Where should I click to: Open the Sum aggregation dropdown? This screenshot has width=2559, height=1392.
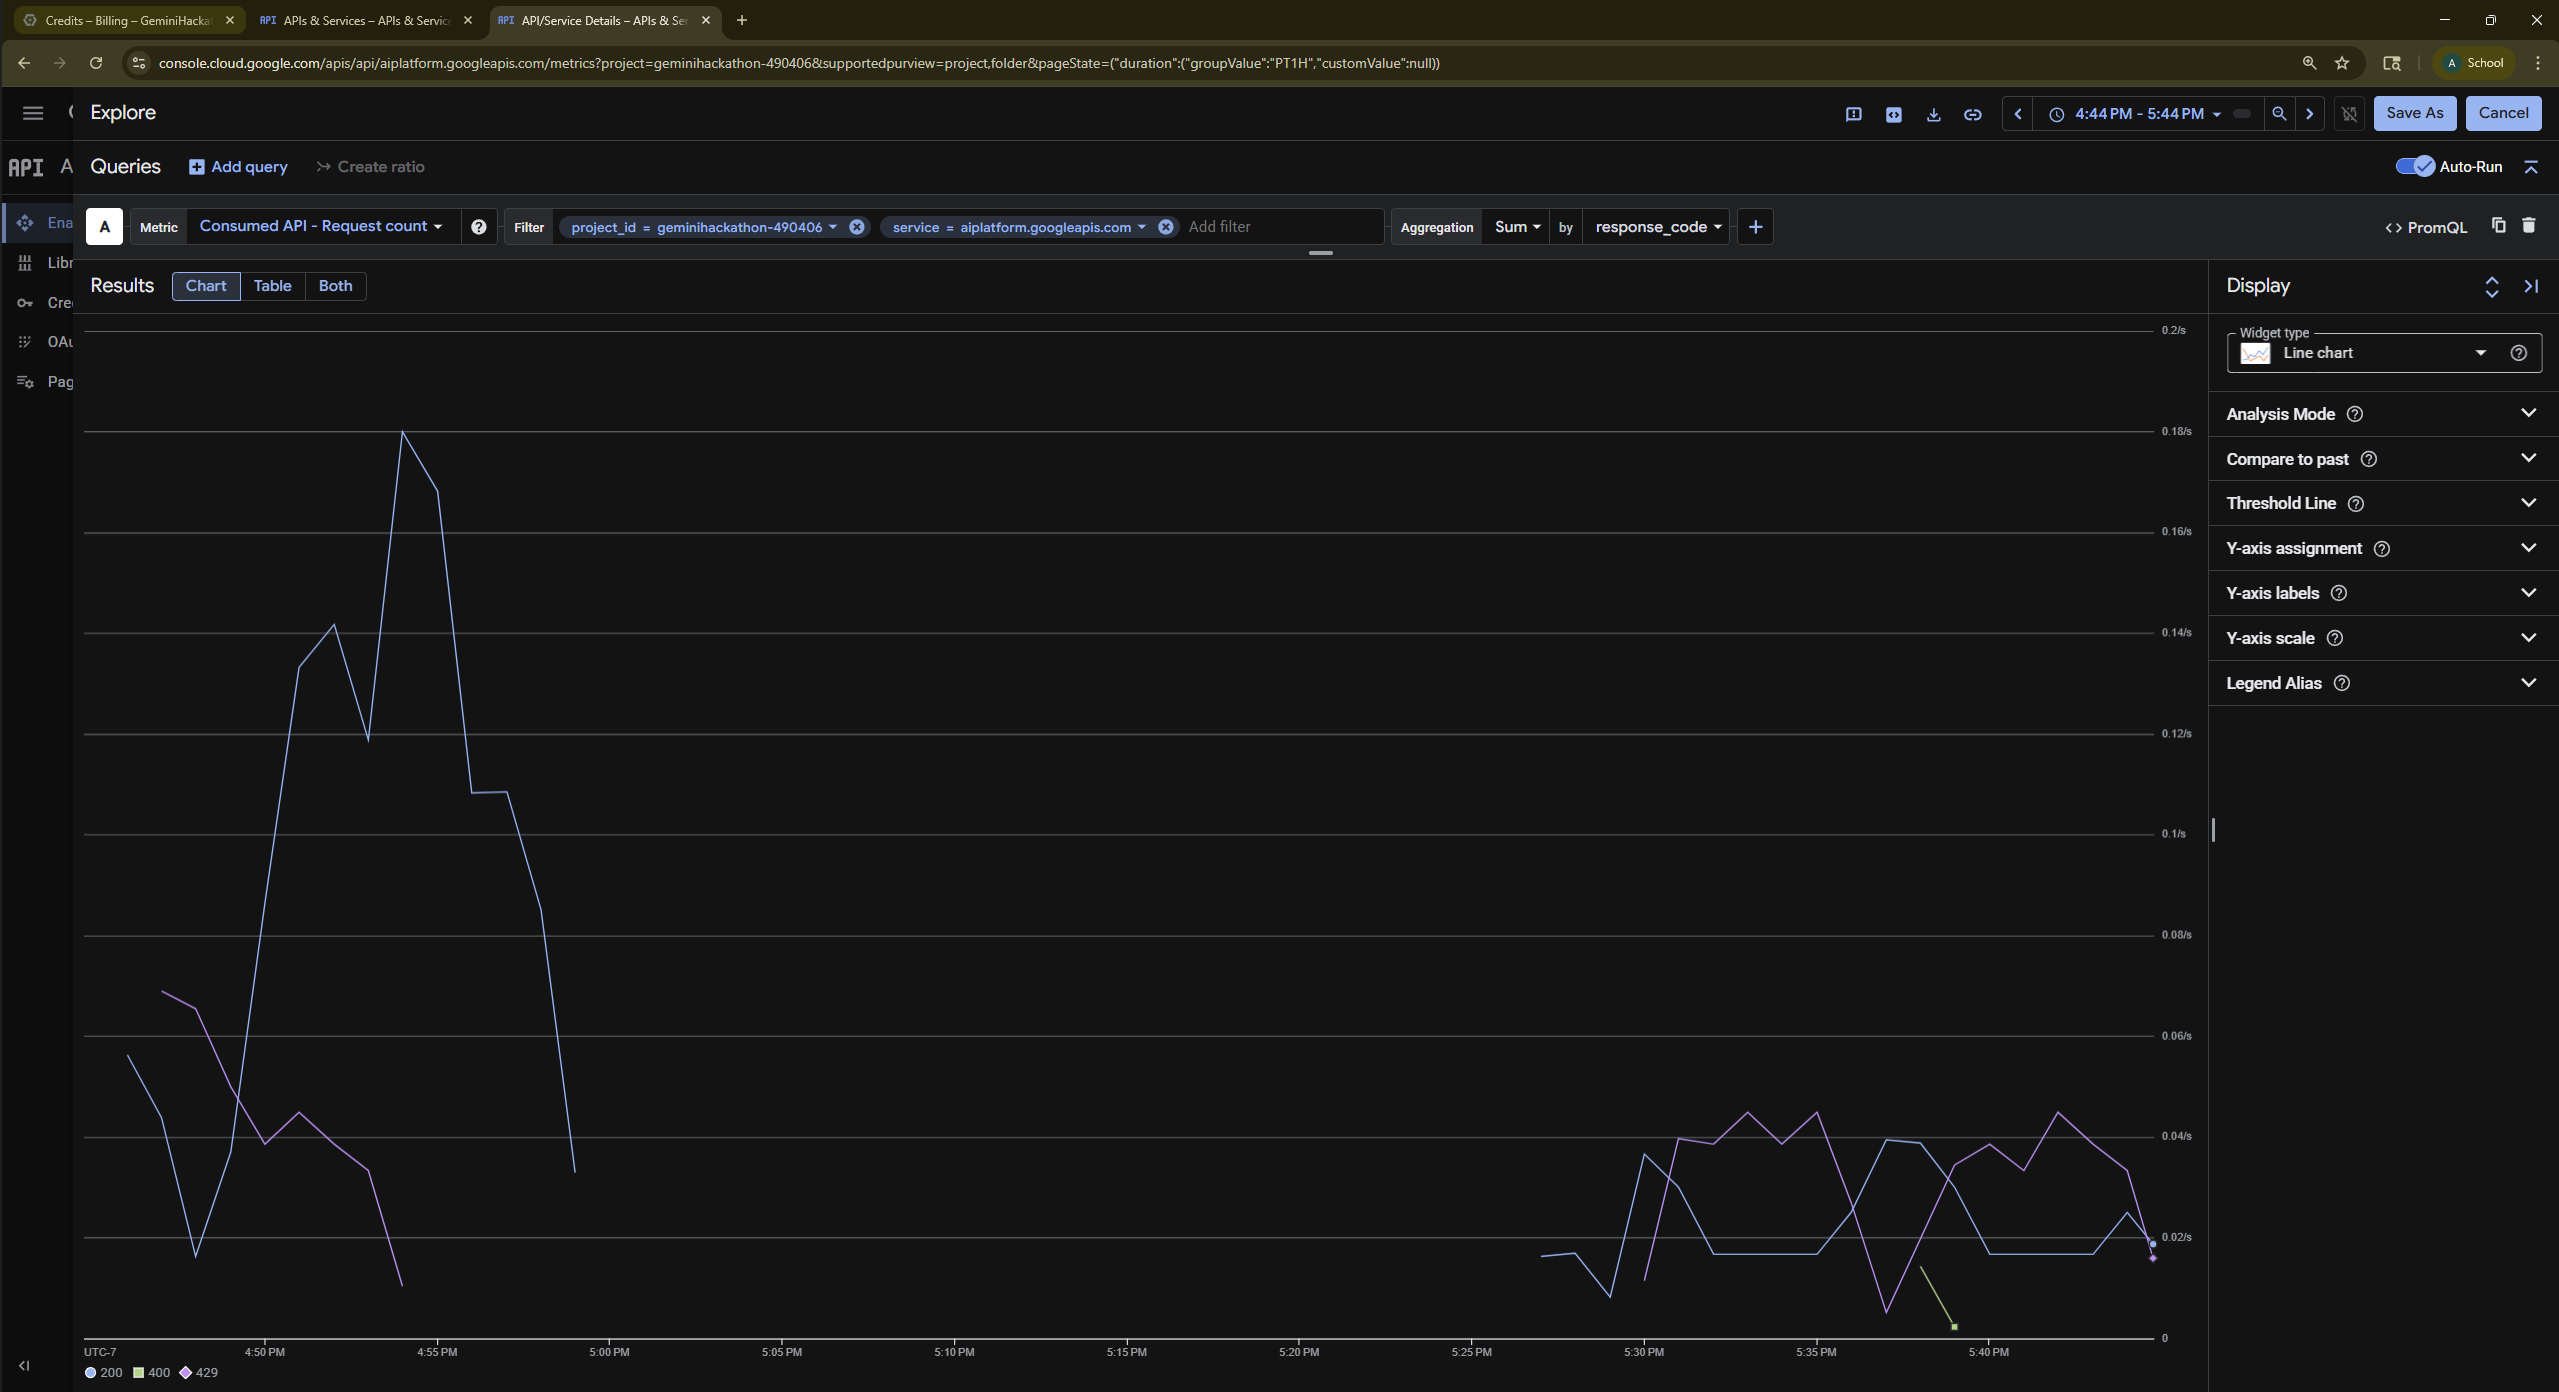click(x=1516, y=227)
